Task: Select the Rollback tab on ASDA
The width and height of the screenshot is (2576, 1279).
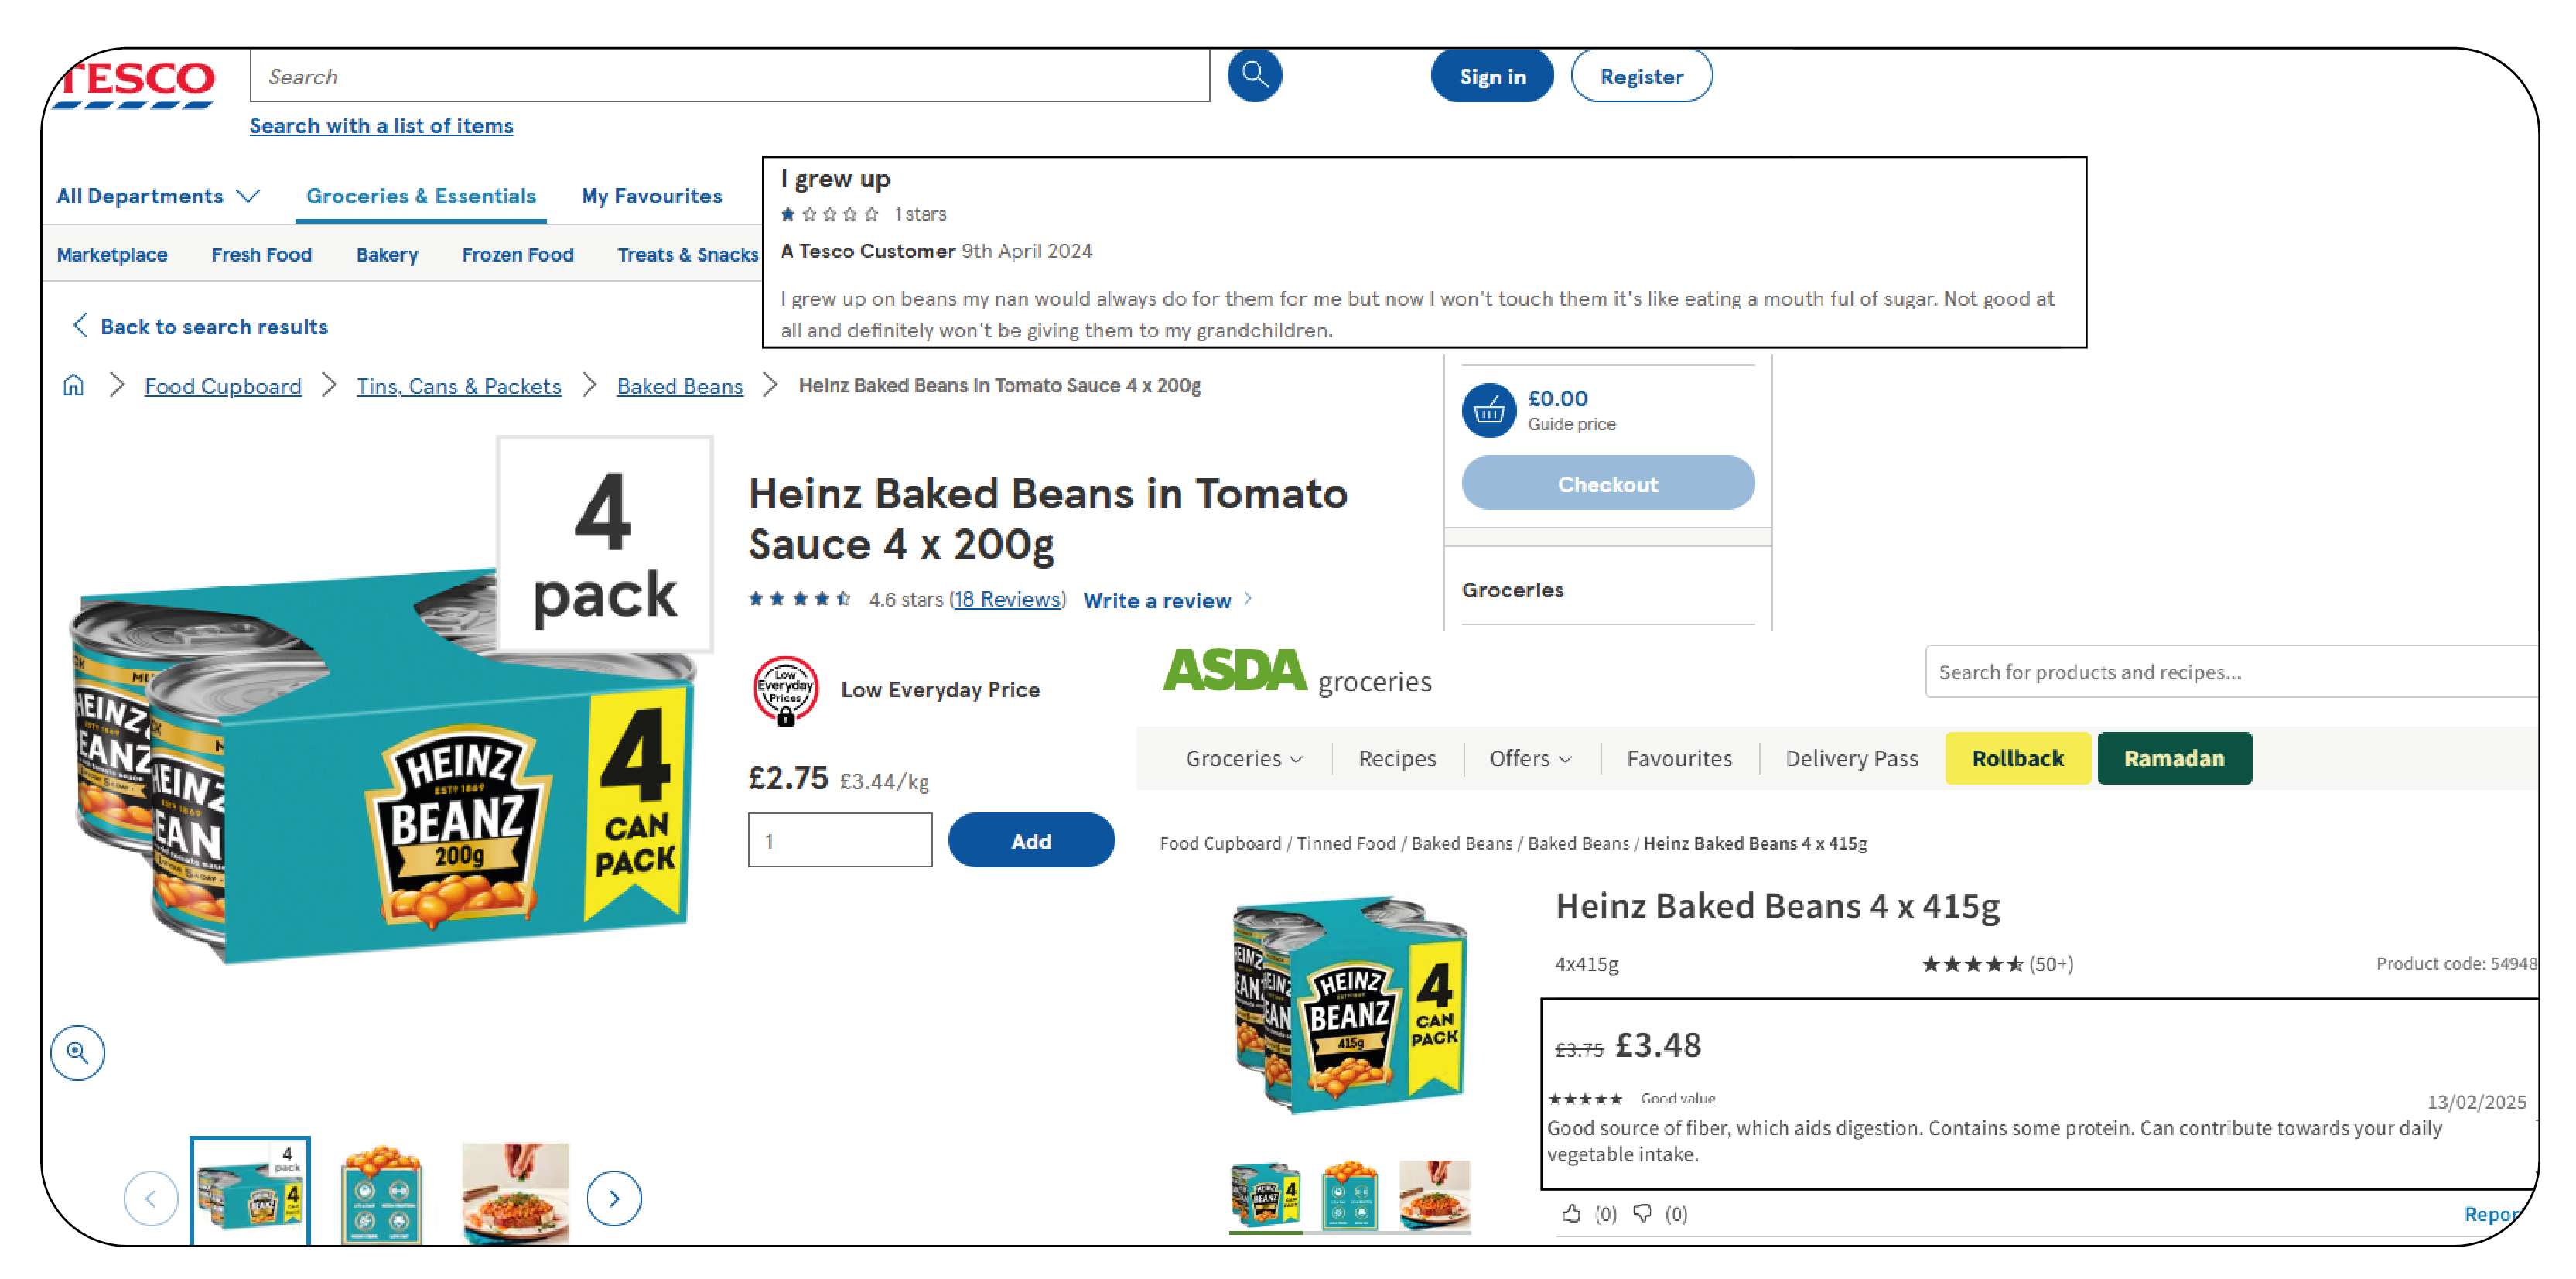Action: point(2022,757)
